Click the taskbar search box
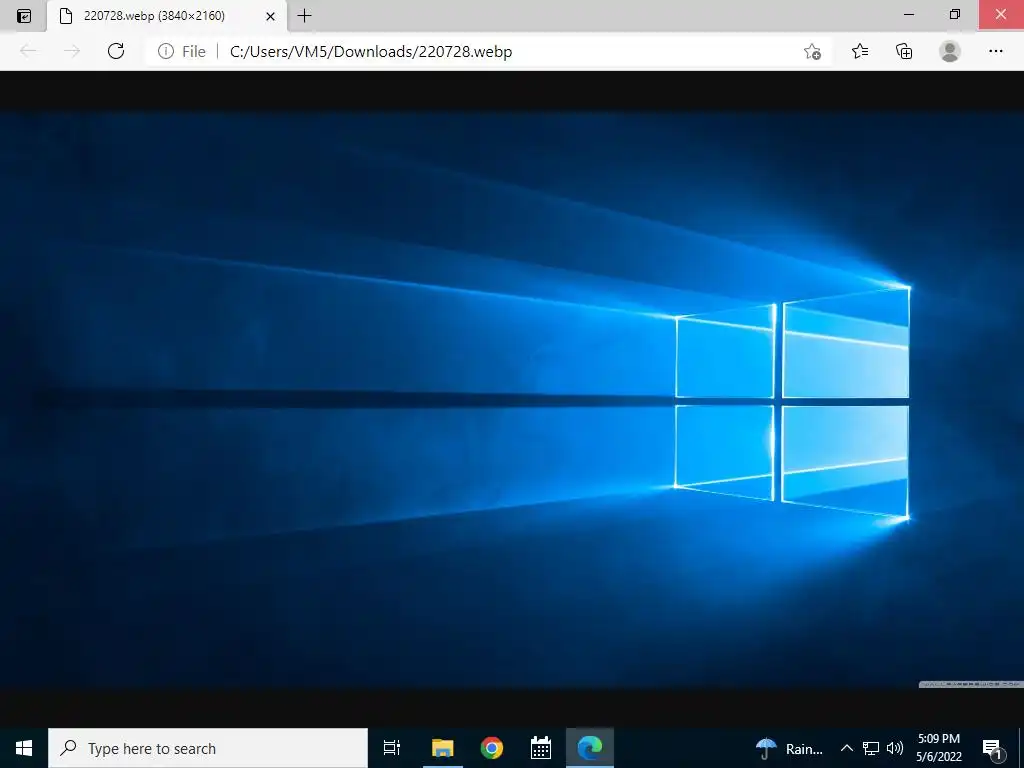This screenshot has height=768, width=1024. [208, 748]
